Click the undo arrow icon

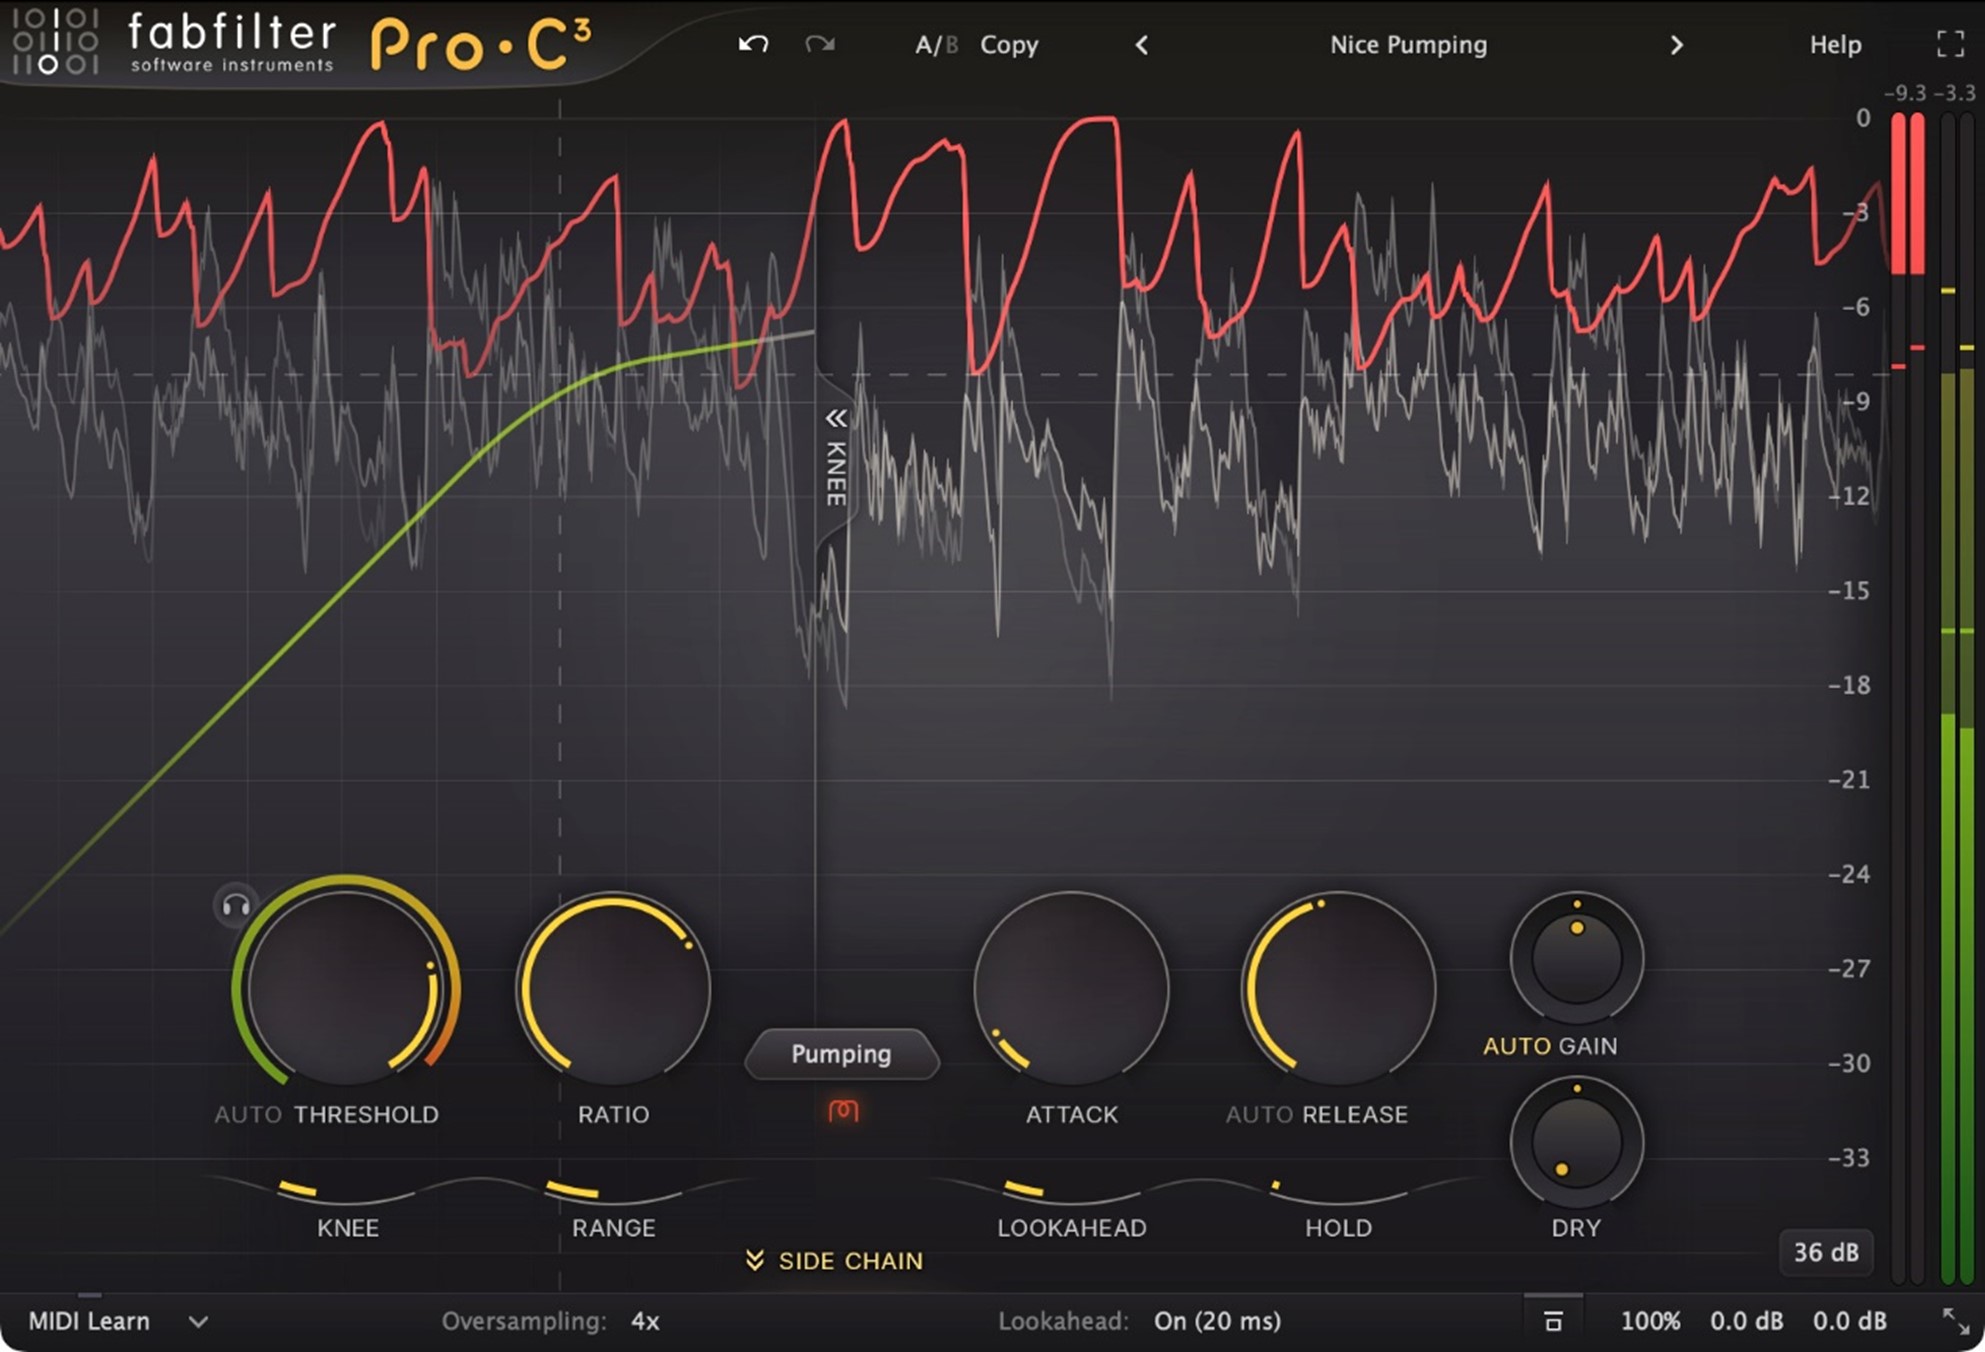[753, 44]
